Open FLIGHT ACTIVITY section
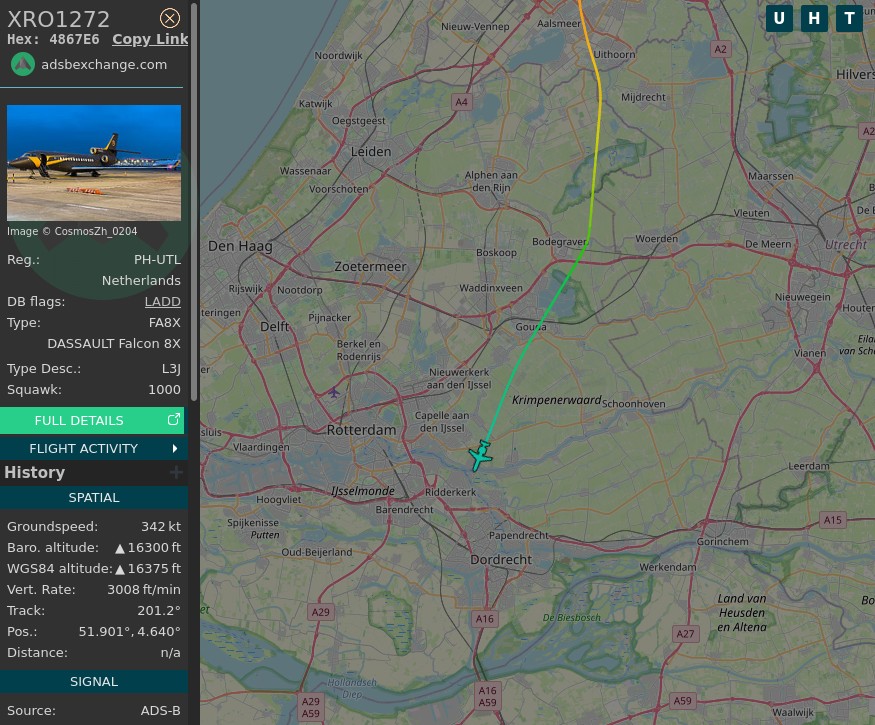The image size is (875, 725). (92, 449)
